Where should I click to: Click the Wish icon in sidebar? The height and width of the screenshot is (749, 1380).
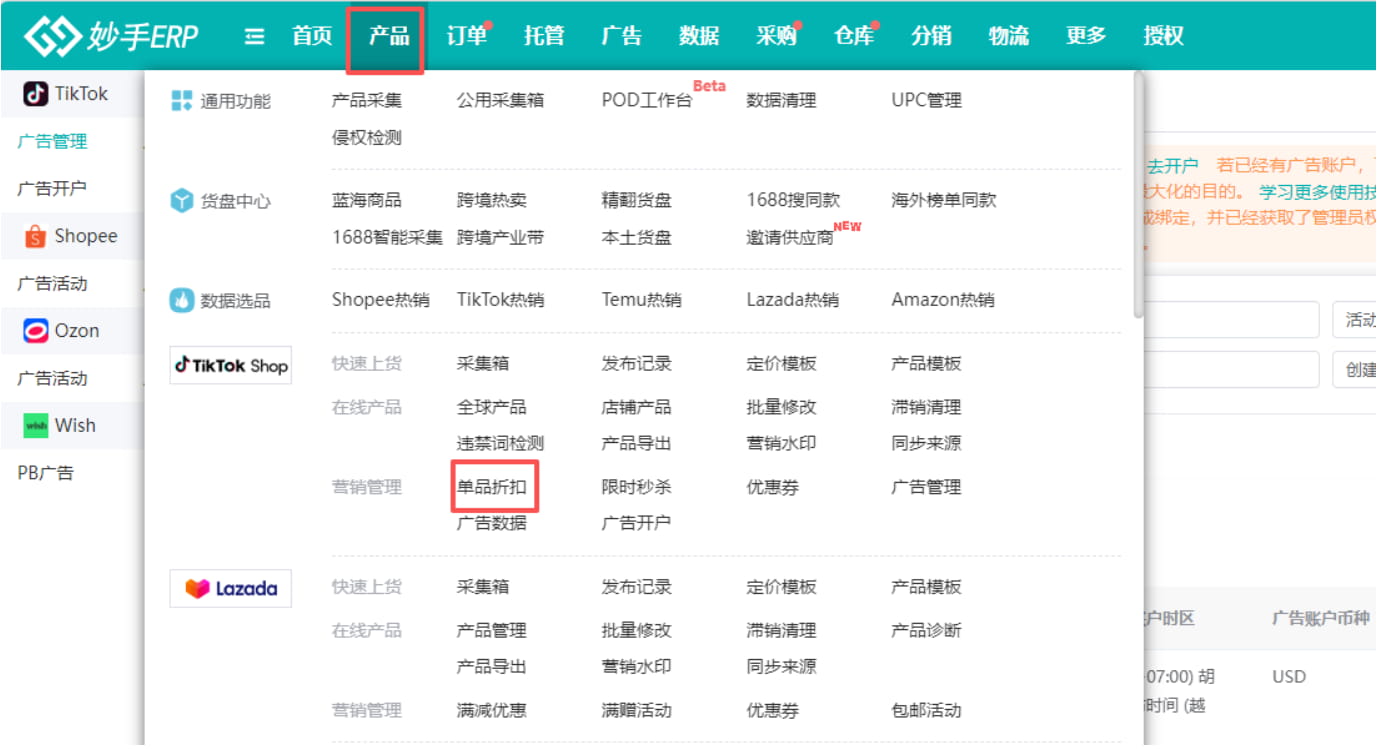tap(36, 426)
